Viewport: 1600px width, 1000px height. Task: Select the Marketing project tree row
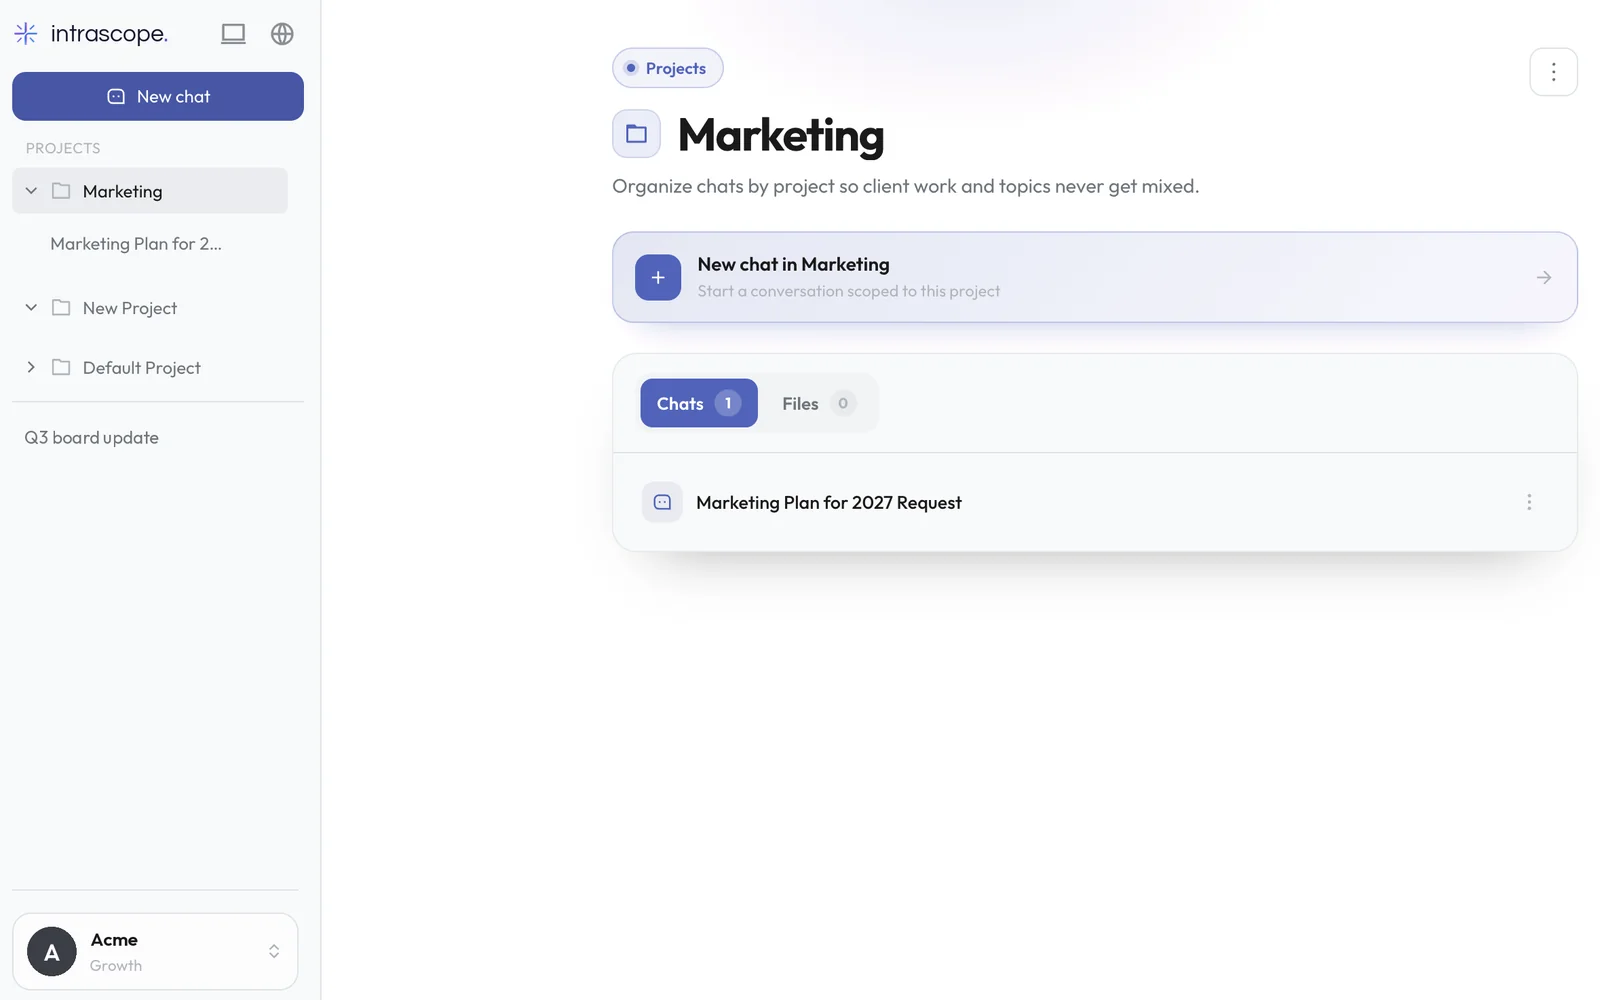coord(150,191)
